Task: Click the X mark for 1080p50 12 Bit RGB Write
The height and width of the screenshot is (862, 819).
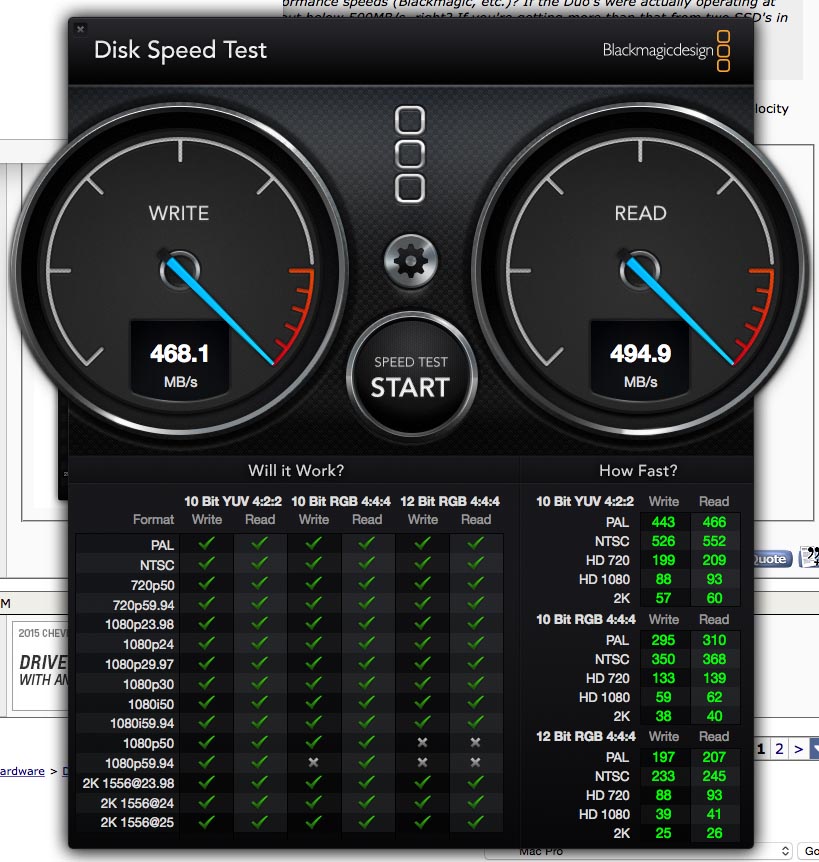Action: click(423, 743)
